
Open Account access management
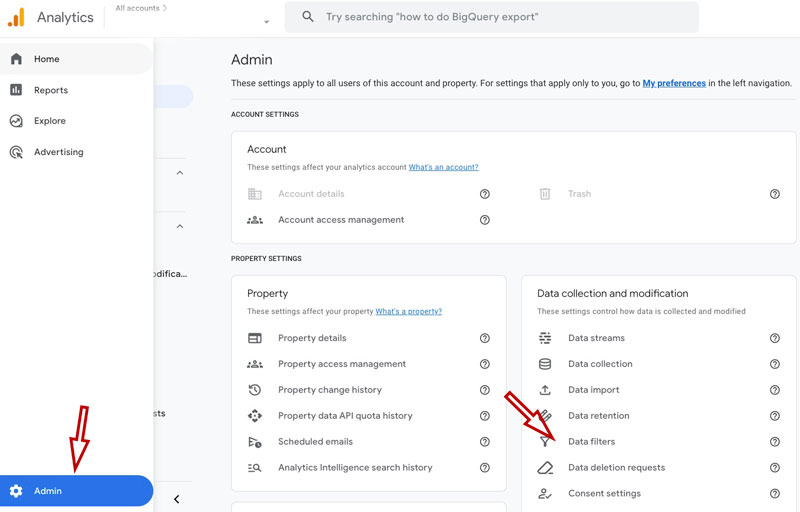[x=341, y=220]
